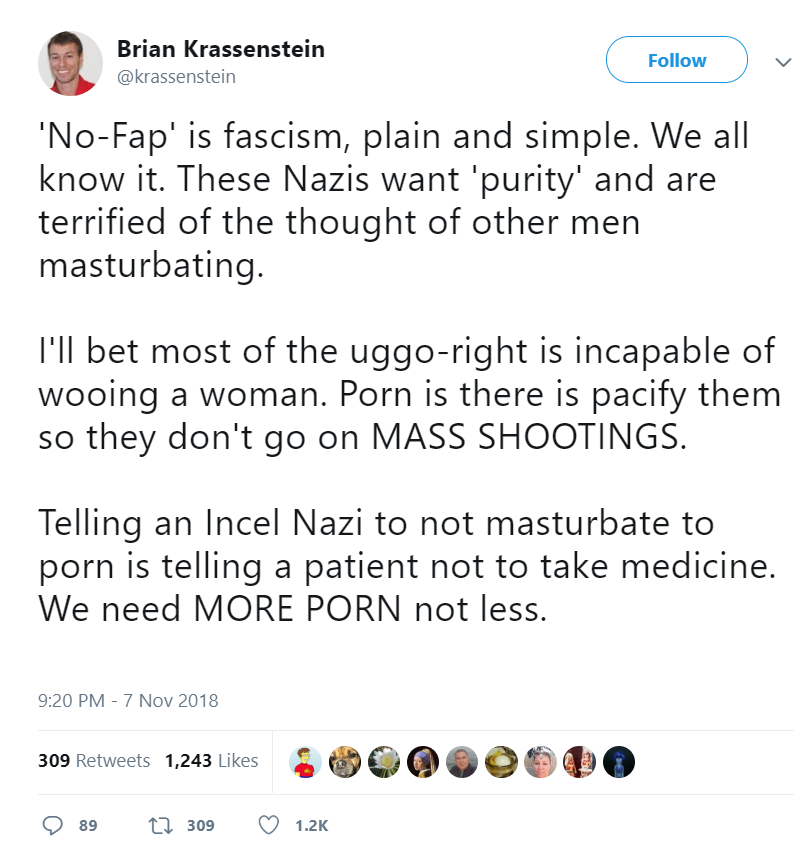808x849 pixels.
Task: Click the pearl earring painting avatar
Action: [424, 762]
